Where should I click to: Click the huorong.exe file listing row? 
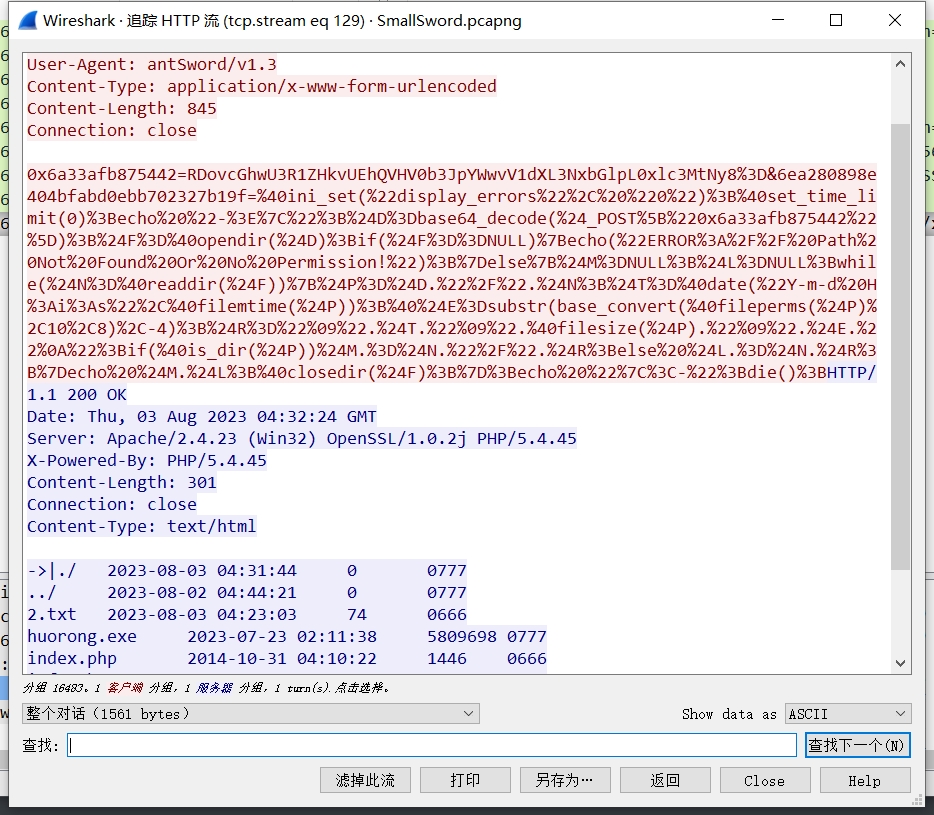pos(287,636)
